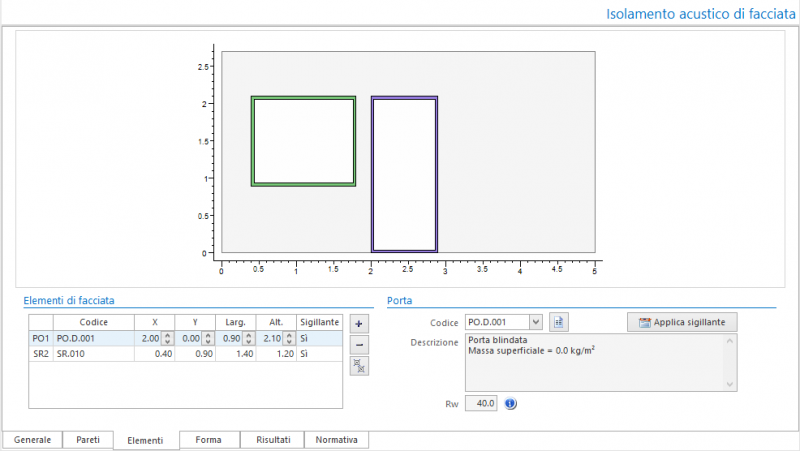This screenshot has height=451, width=800.
Task: Click the Codice column header
Action: pos(94,322)
